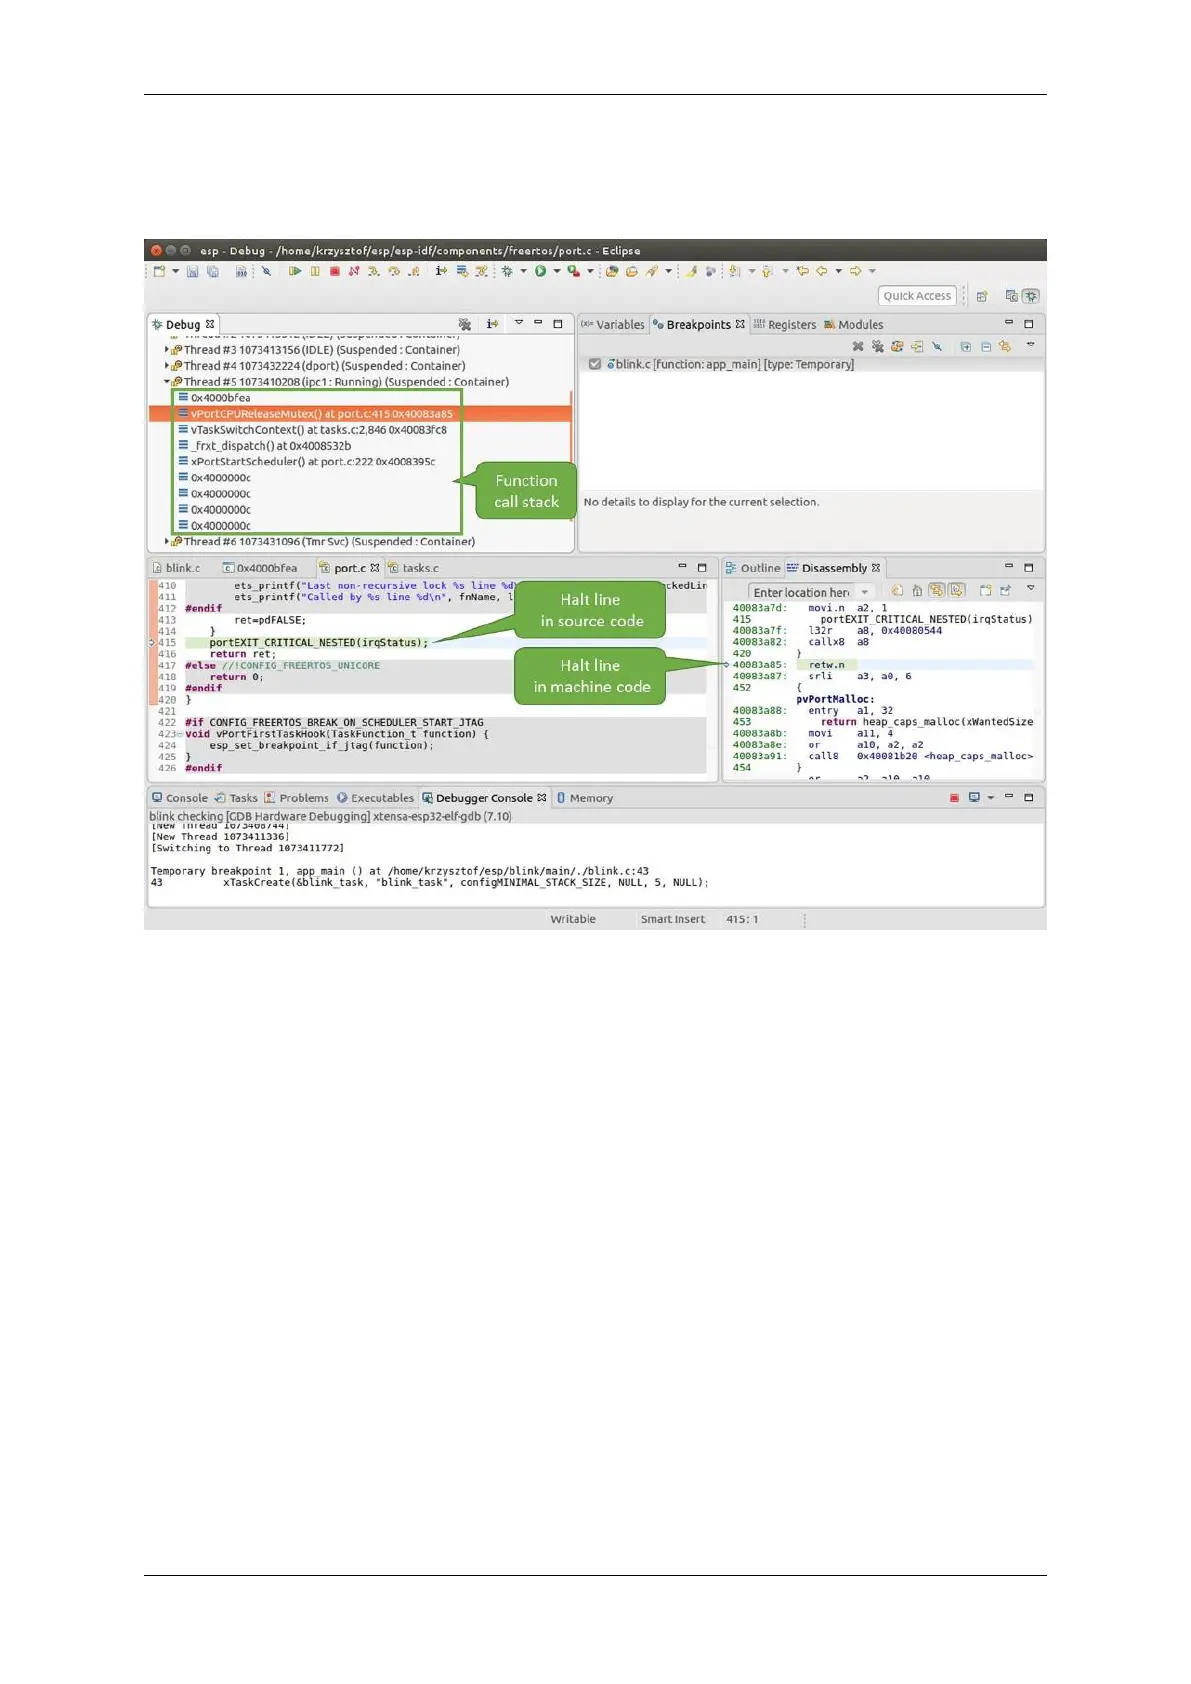Close the port.c editor tab
Viewport: 1191px width, 1684px height.
click(375, 568)
